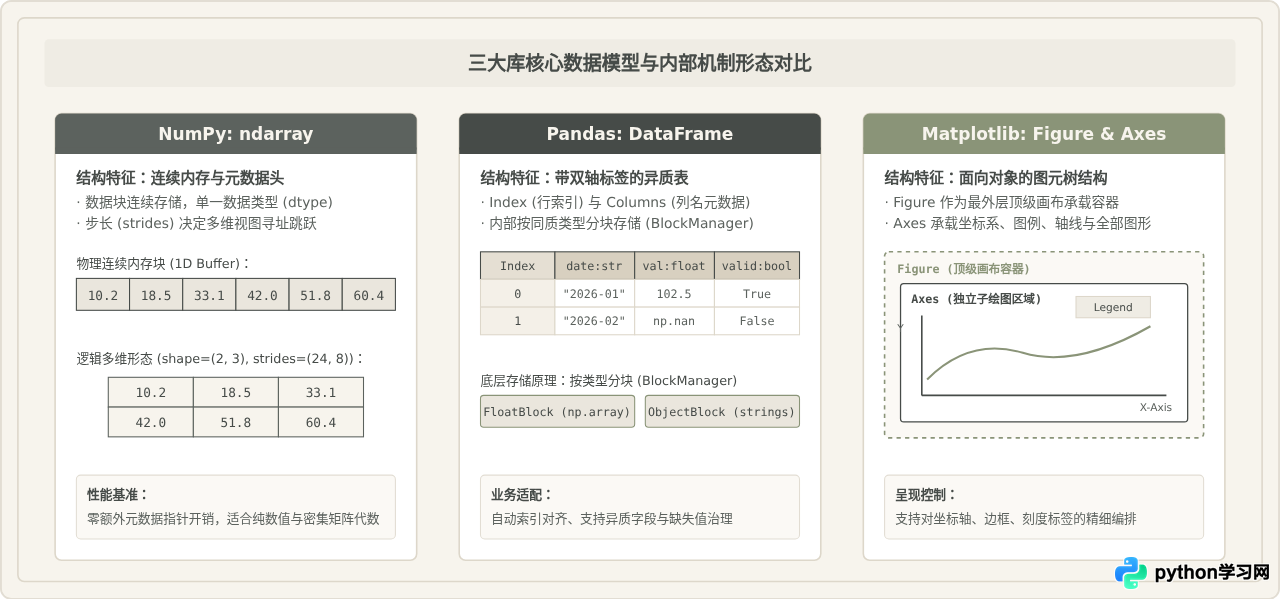The height and width of the screenshot is (600, 1280).
Task: Click text 支持对坐标轴、边框、刻度标签的精细编排
Action: [x=1016, y=519]
